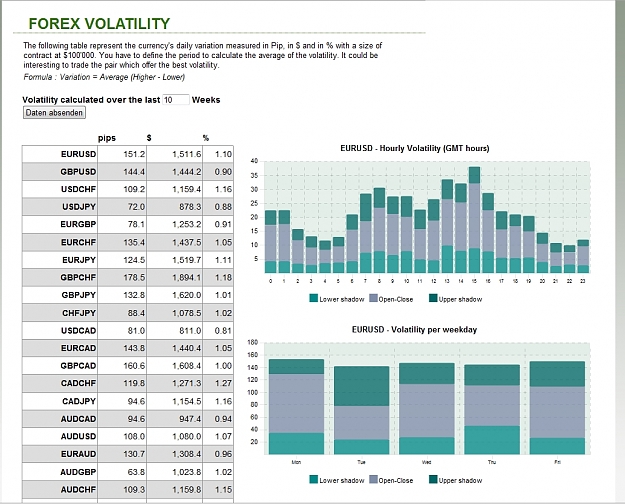This screenshot has width=625, height=504.
Task: Click AUDGBP pips value 63.8
Action: [x=136, y=472]
